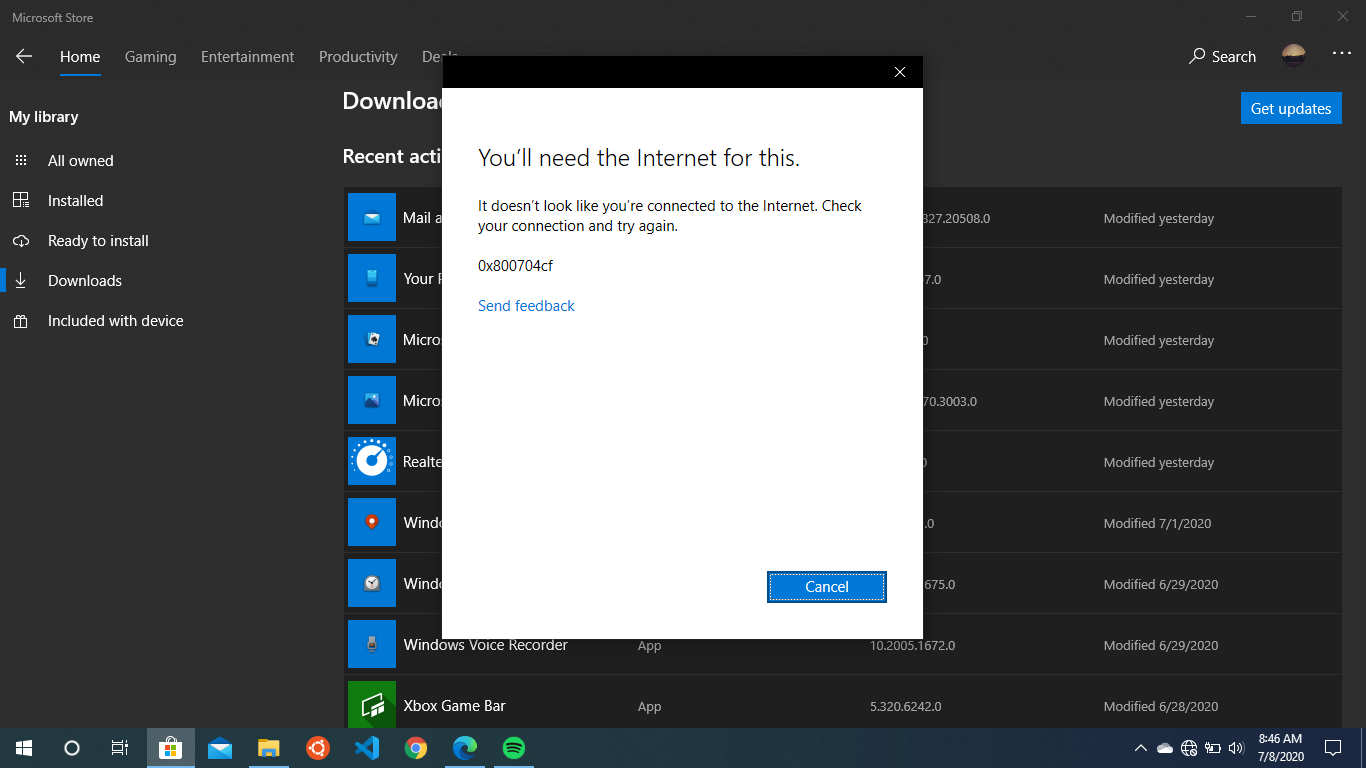Viewport: 1366px width, 768px height.
Task: Click the Your Phone app icon
Action: [x=372, y=278]
